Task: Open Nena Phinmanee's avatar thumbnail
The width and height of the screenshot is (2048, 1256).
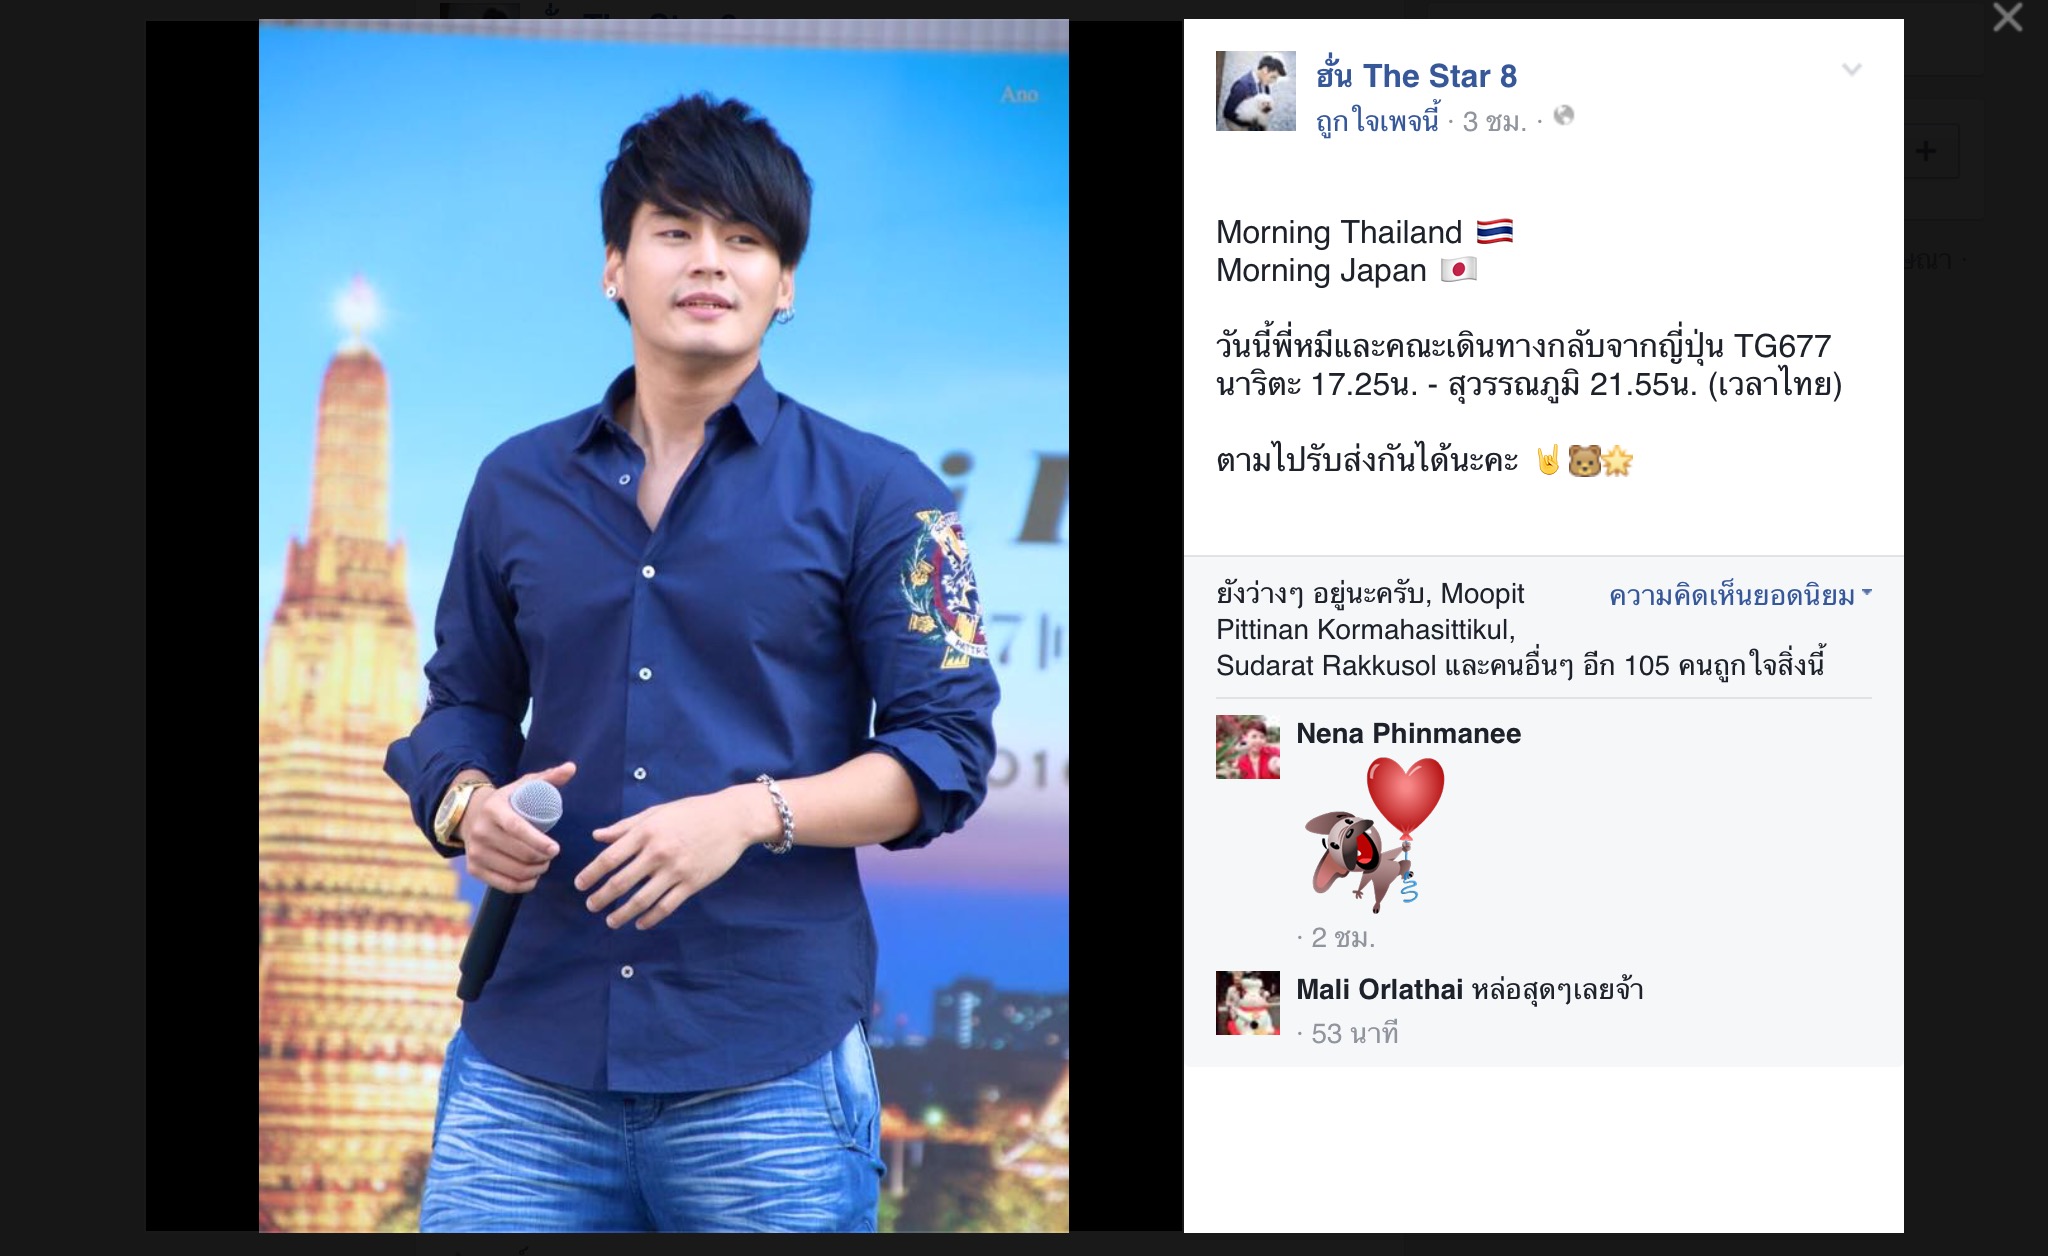Action: tap(1247, 747)
